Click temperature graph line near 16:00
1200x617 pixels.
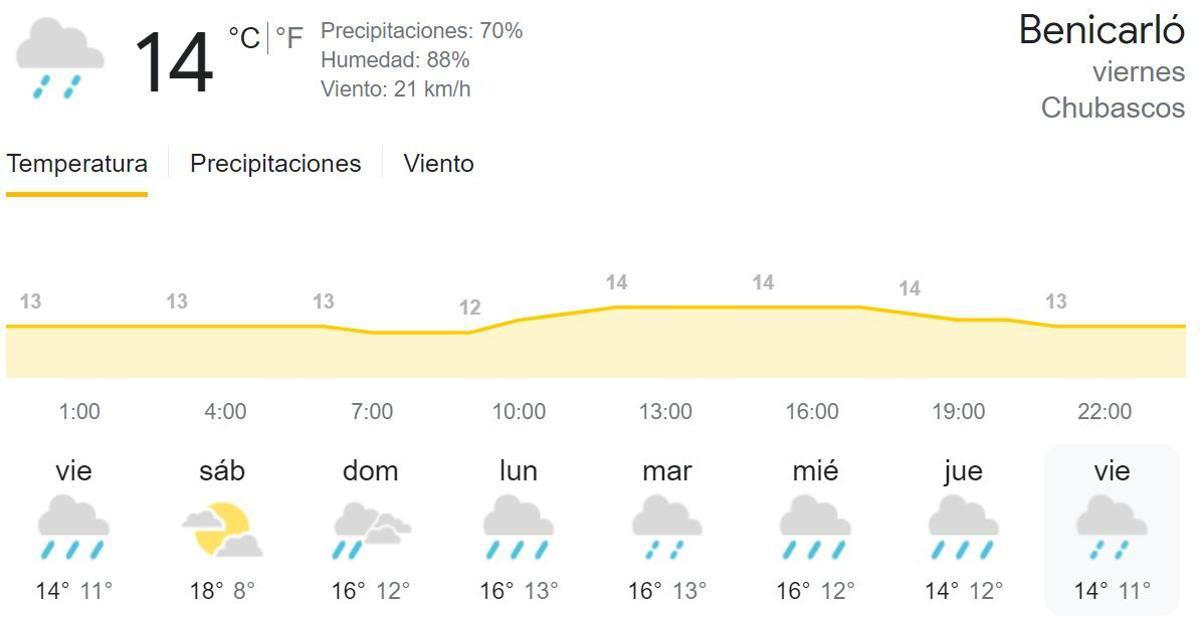coord(812,306)
